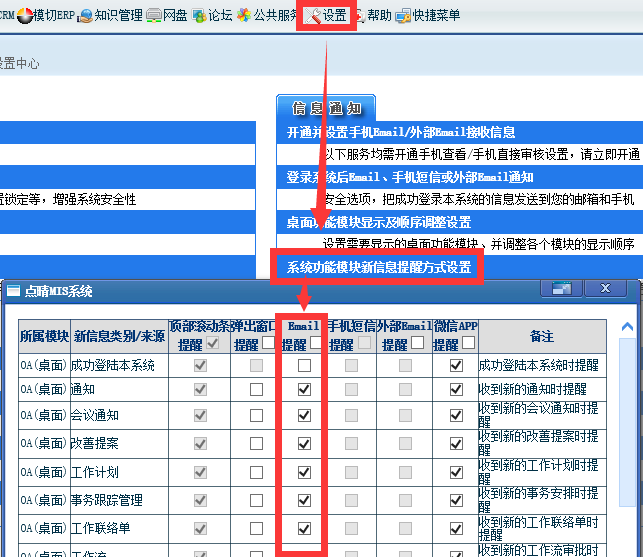Open 知识管理 via its icon
The image size is (643, 557).
coord(86,15)
